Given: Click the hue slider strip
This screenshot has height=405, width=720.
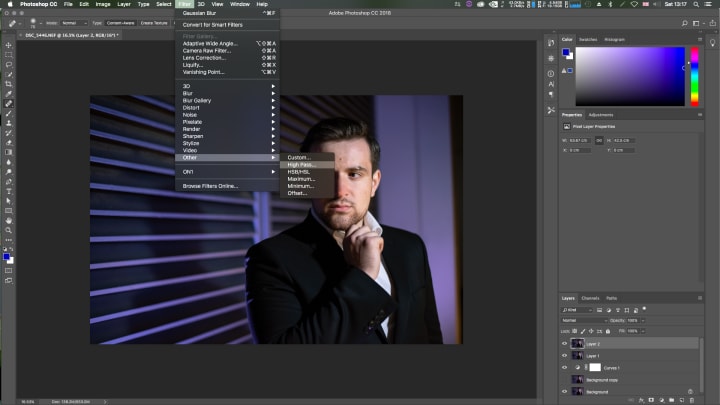Looking at the screenshot, I should click(x=695, y=77).
